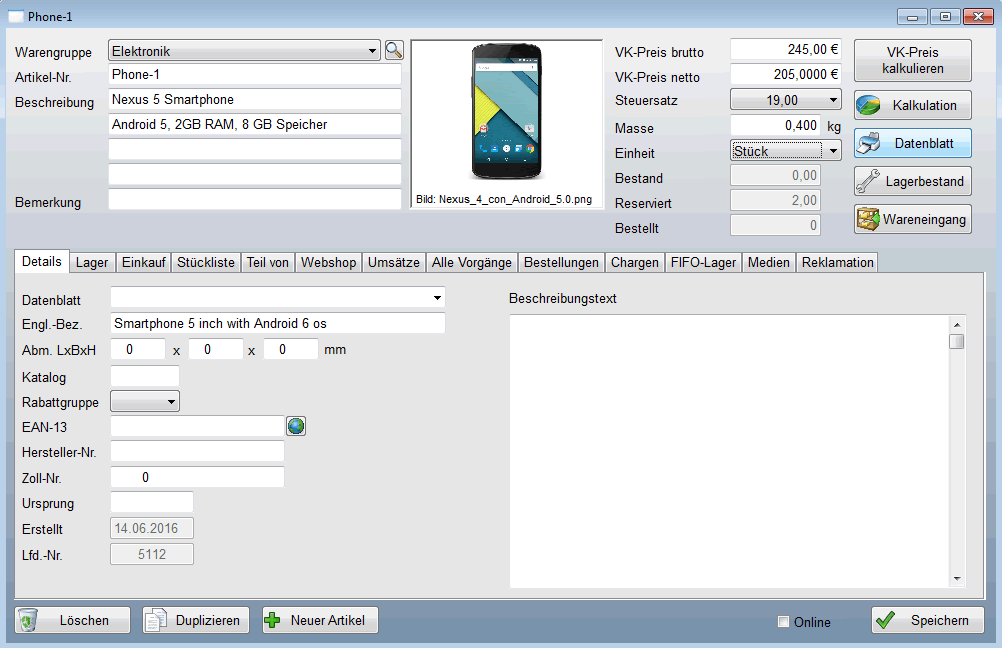Open Lagerbestand with the wrench button
Viewport: 1002px width, 648px height.
(913, 181)
